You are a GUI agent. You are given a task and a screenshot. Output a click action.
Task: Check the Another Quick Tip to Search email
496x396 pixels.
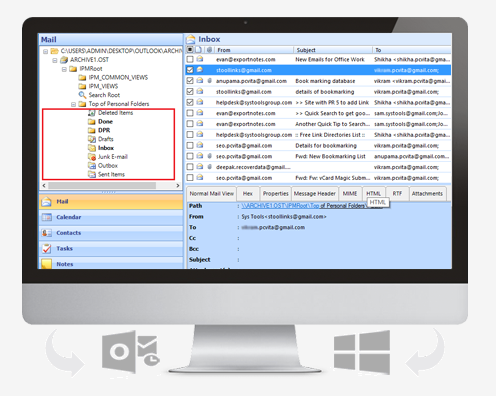(x=190, y=124)
